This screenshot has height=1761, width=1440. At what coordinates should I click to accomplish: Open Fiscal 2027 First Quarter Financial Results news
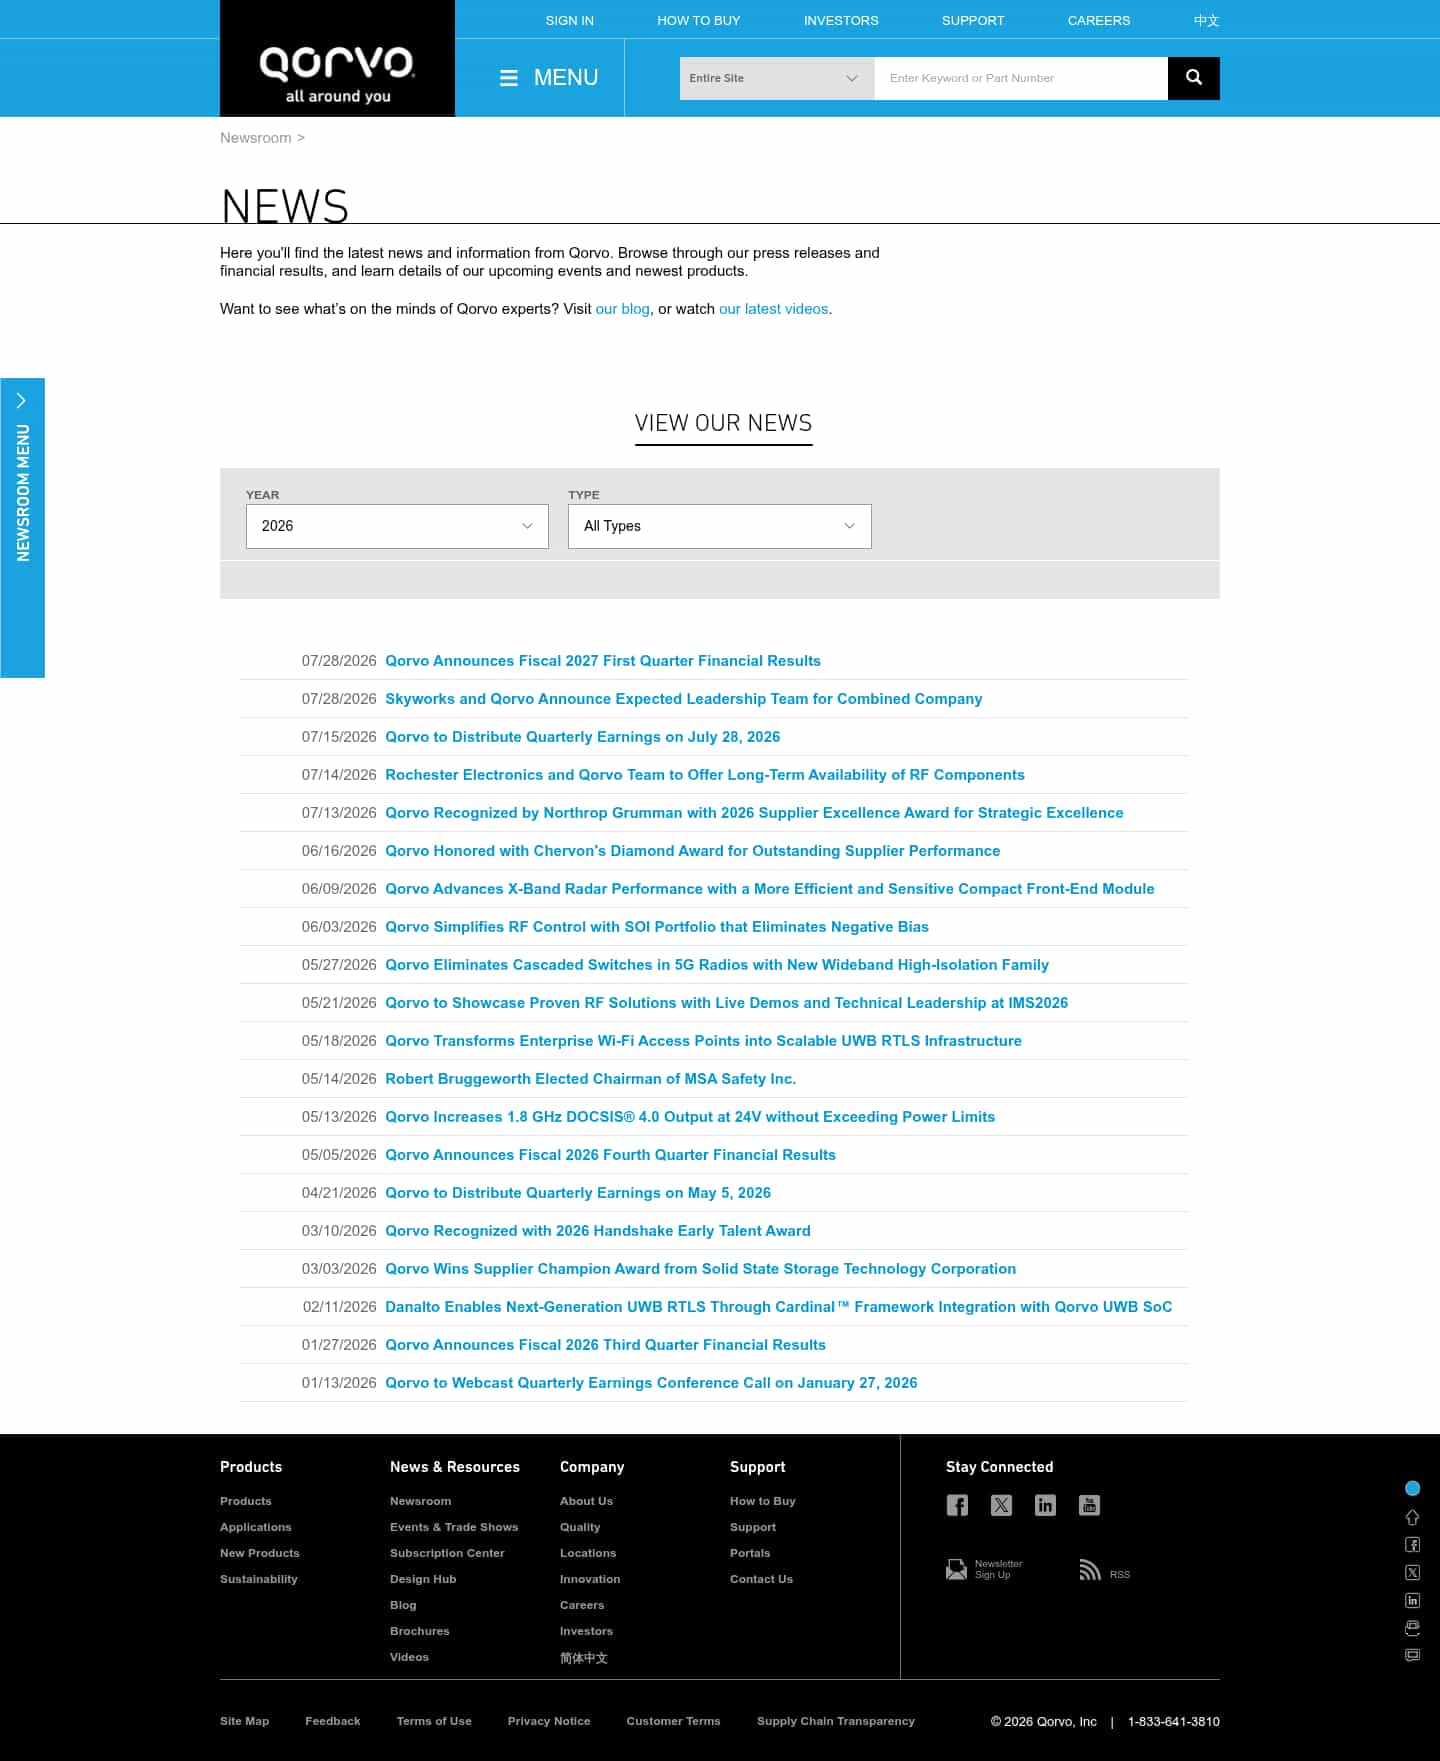[x=603, y=661]
